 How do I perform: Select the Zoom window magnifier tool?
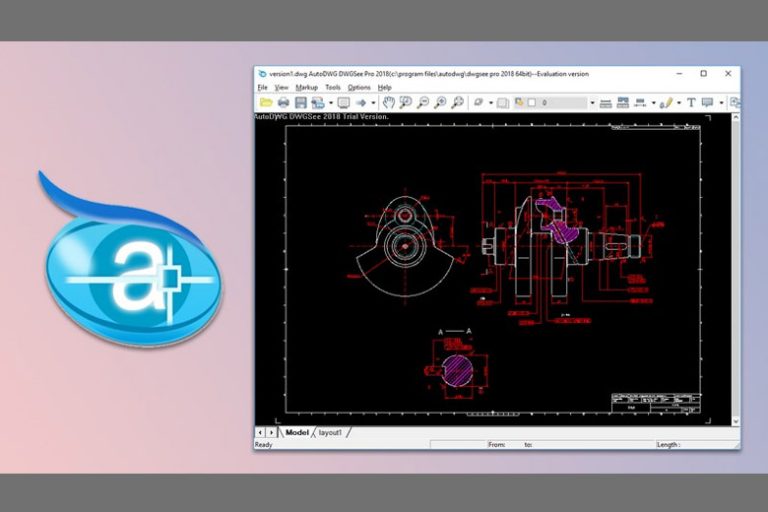pos(406,102)
